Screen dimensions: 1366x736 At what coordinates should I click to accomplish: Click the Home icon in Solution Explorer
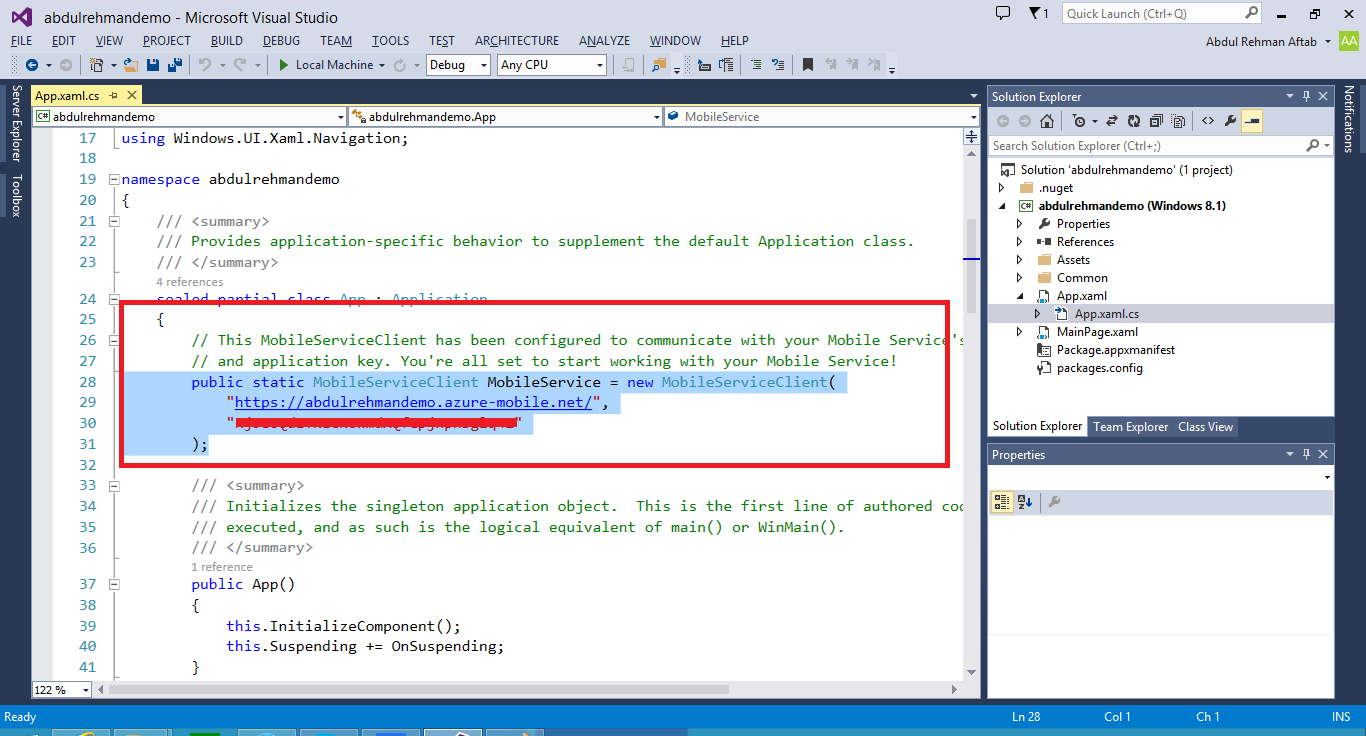pyautogui.click(x=1046, y=121)
